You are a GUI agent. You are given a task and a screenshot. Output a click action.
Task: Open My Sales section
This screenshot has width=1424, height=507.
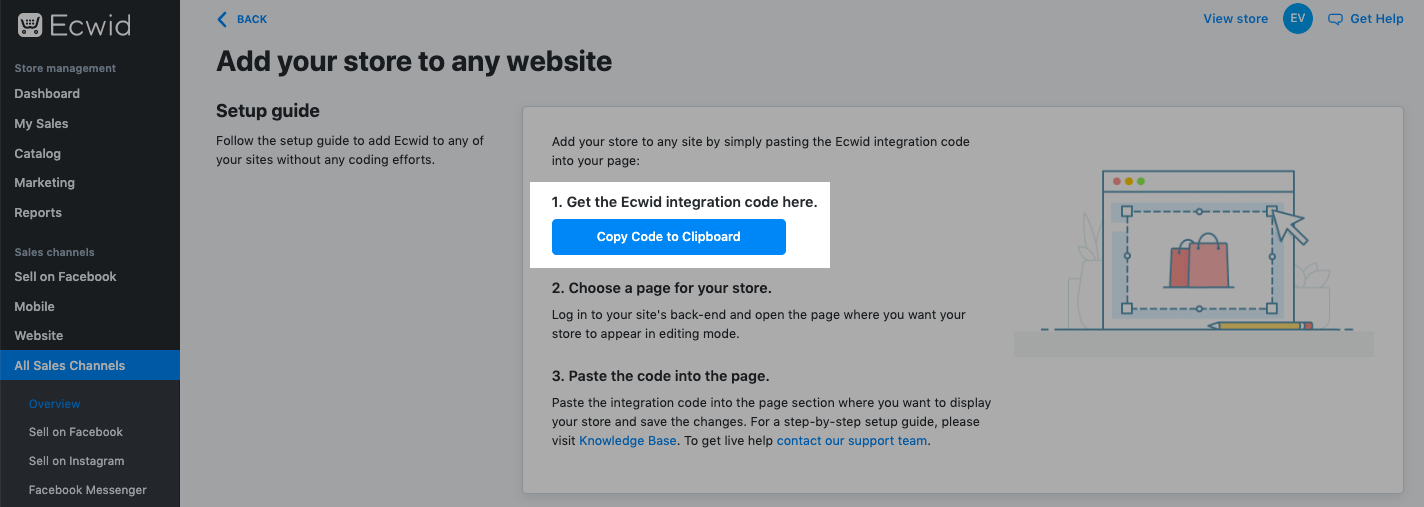[x=41, y=123]
